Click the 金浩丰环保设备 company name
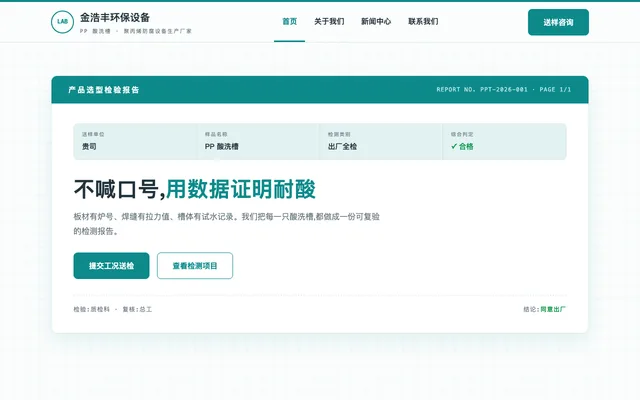 click(115, 18)
